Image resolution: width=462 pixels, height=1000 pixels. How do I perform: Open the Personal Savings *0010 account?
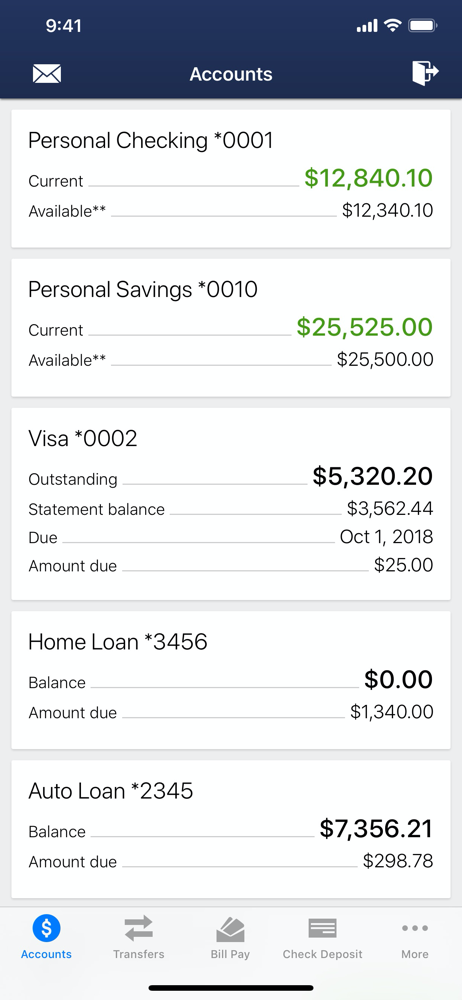coord(231,328)
